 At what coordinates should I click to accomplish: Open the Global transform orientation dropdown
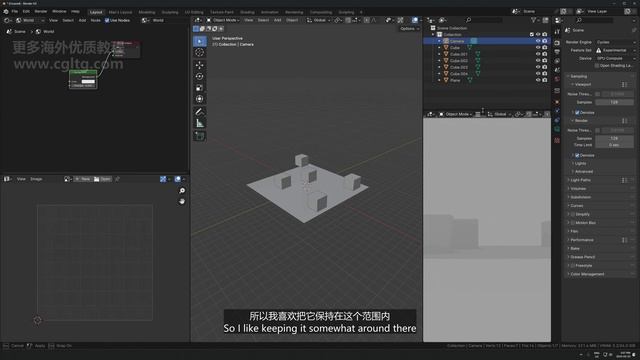[x=318, y=20]
